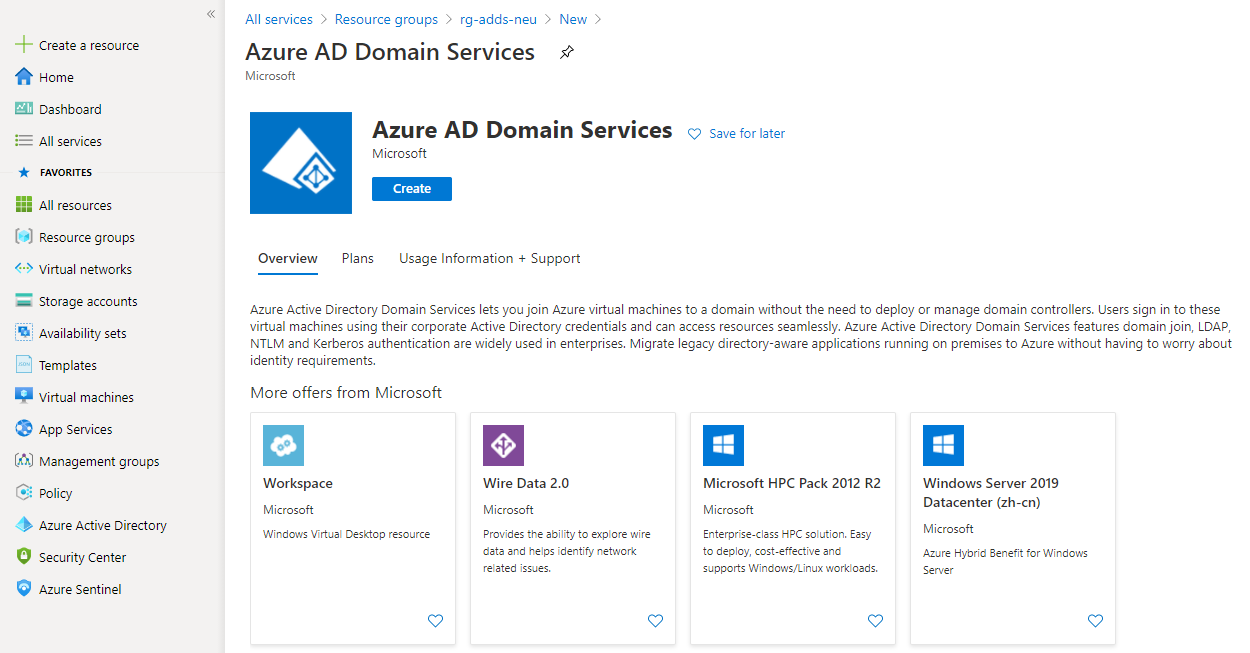Screen dimensions: 1250x653
Task: Favorite the Workspace offer with its heart
Action: pos(435,620)
